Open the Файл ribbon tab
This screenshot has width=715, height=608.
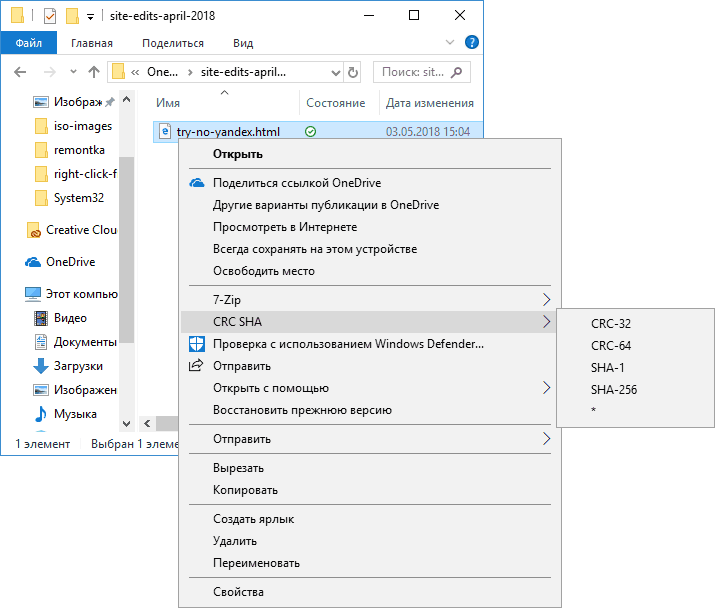click(x=29, y=43)
